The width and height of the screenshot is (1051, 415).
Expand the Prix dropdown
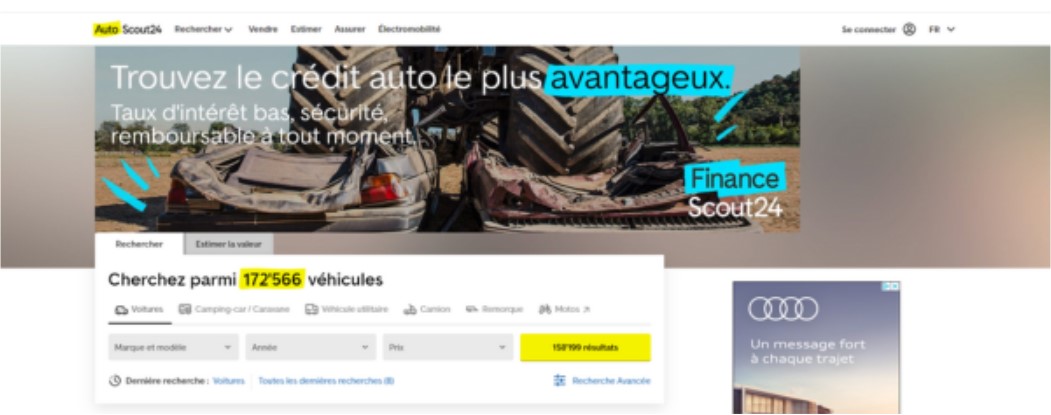point(448,347)
